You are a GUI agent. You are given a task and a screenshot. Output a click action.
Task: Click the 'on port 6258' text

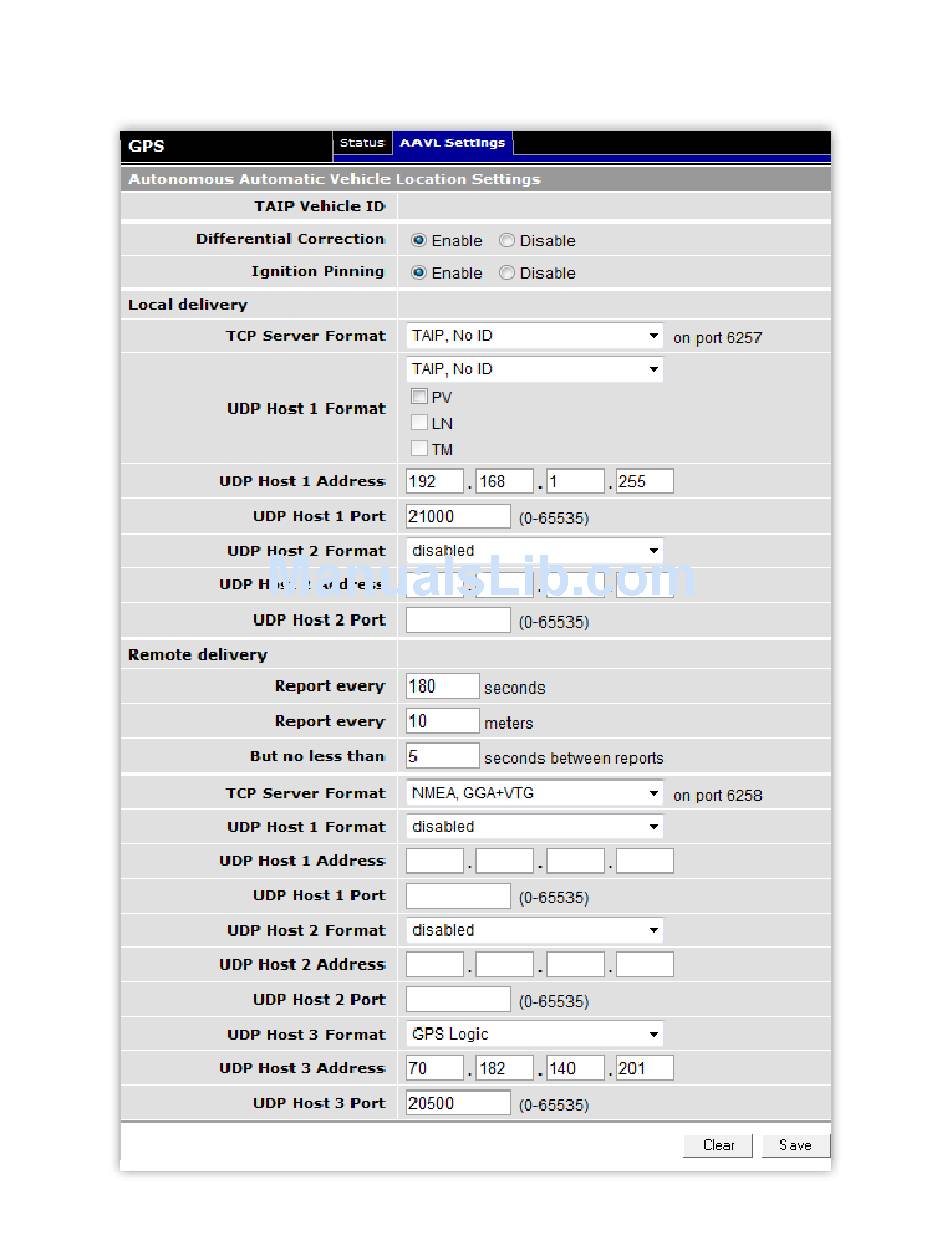click(x=717, y=795)
